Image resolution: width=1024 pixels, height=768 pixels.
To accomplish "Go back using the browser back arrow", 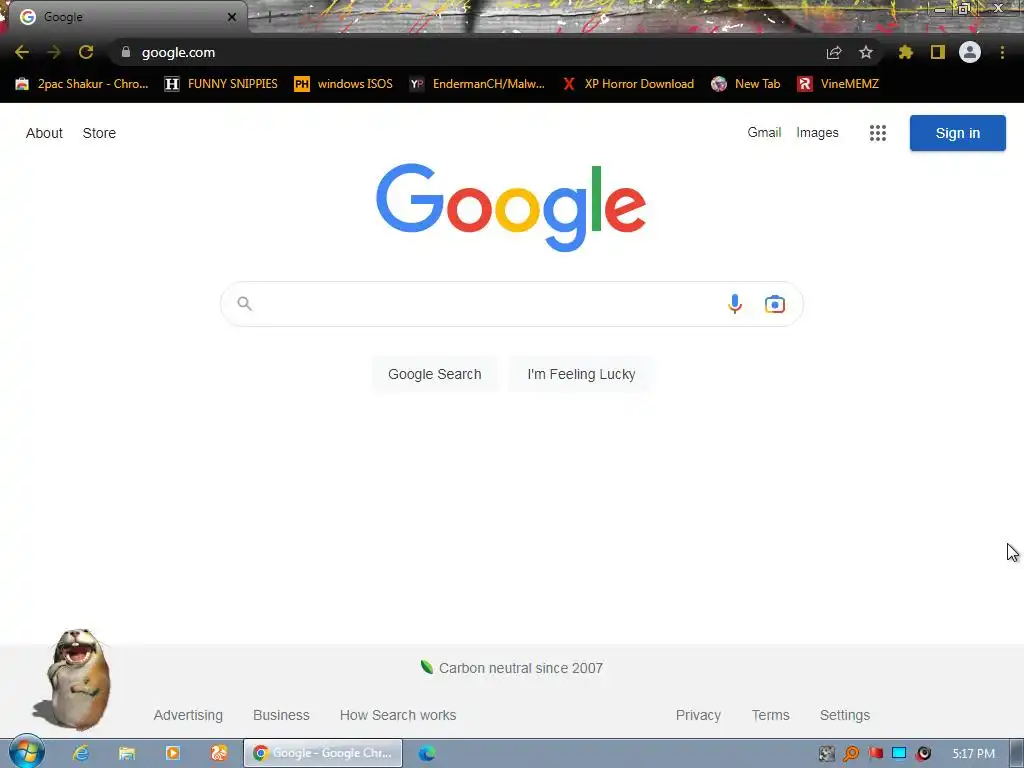I will [22, 52].
